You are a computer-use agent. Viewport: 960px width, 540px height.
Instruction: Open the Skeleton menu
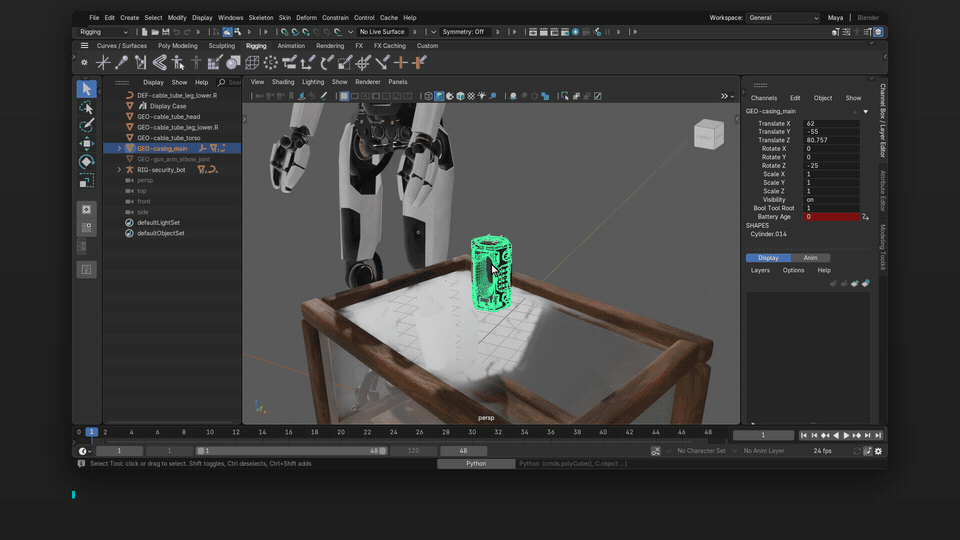[x=261, y=18]
